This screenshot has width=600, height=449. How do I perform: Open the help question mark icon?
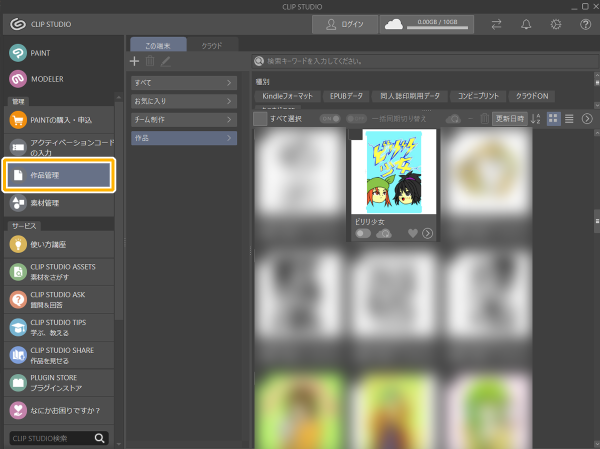tap(585, 24)
